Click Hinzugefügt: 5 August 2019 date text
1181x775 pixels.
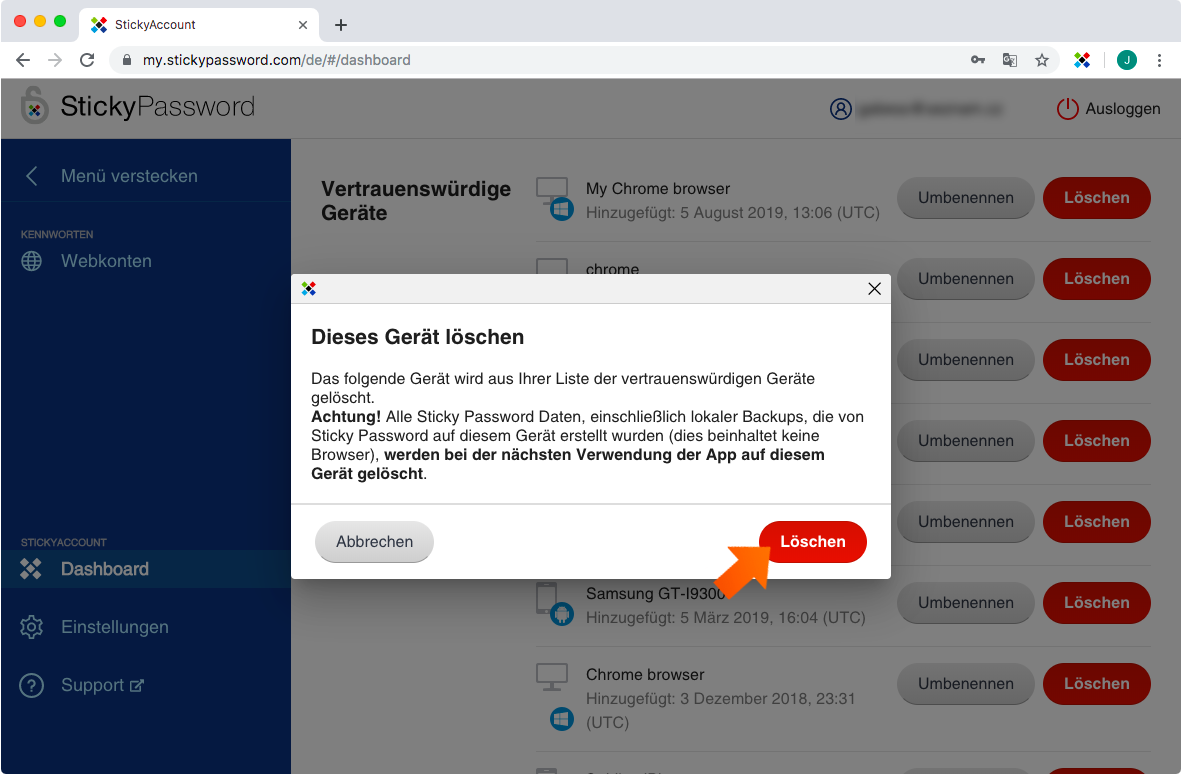(x=733, y=212)
